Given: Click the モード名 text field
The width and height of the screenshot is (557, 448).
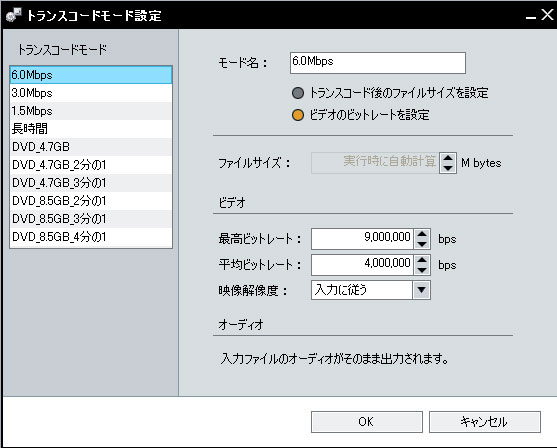Looking at the screenshot, I should 378,63.
